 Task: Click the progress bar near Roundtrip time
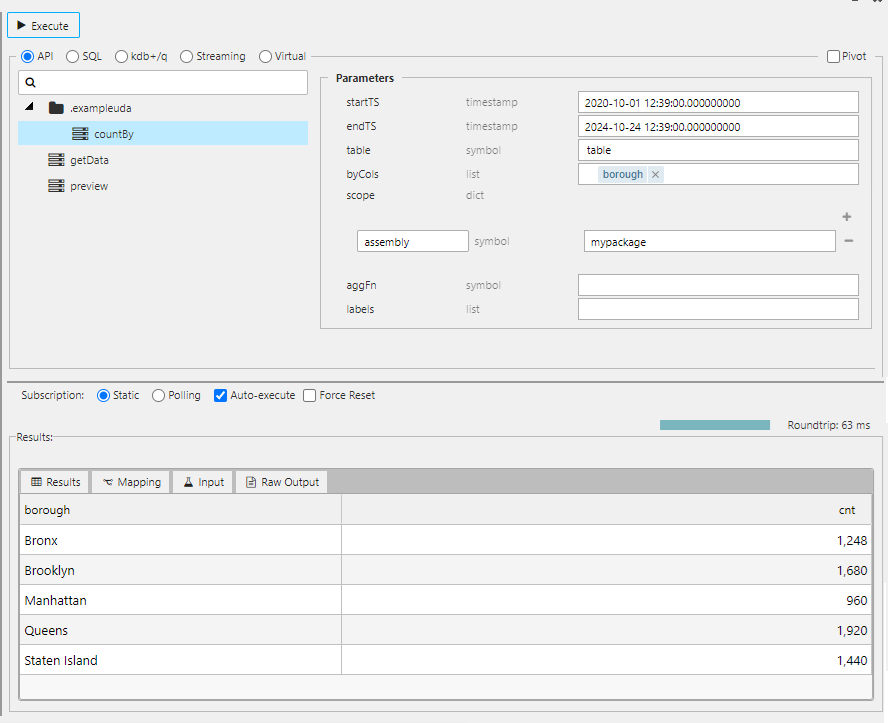[x=714, y=424]
